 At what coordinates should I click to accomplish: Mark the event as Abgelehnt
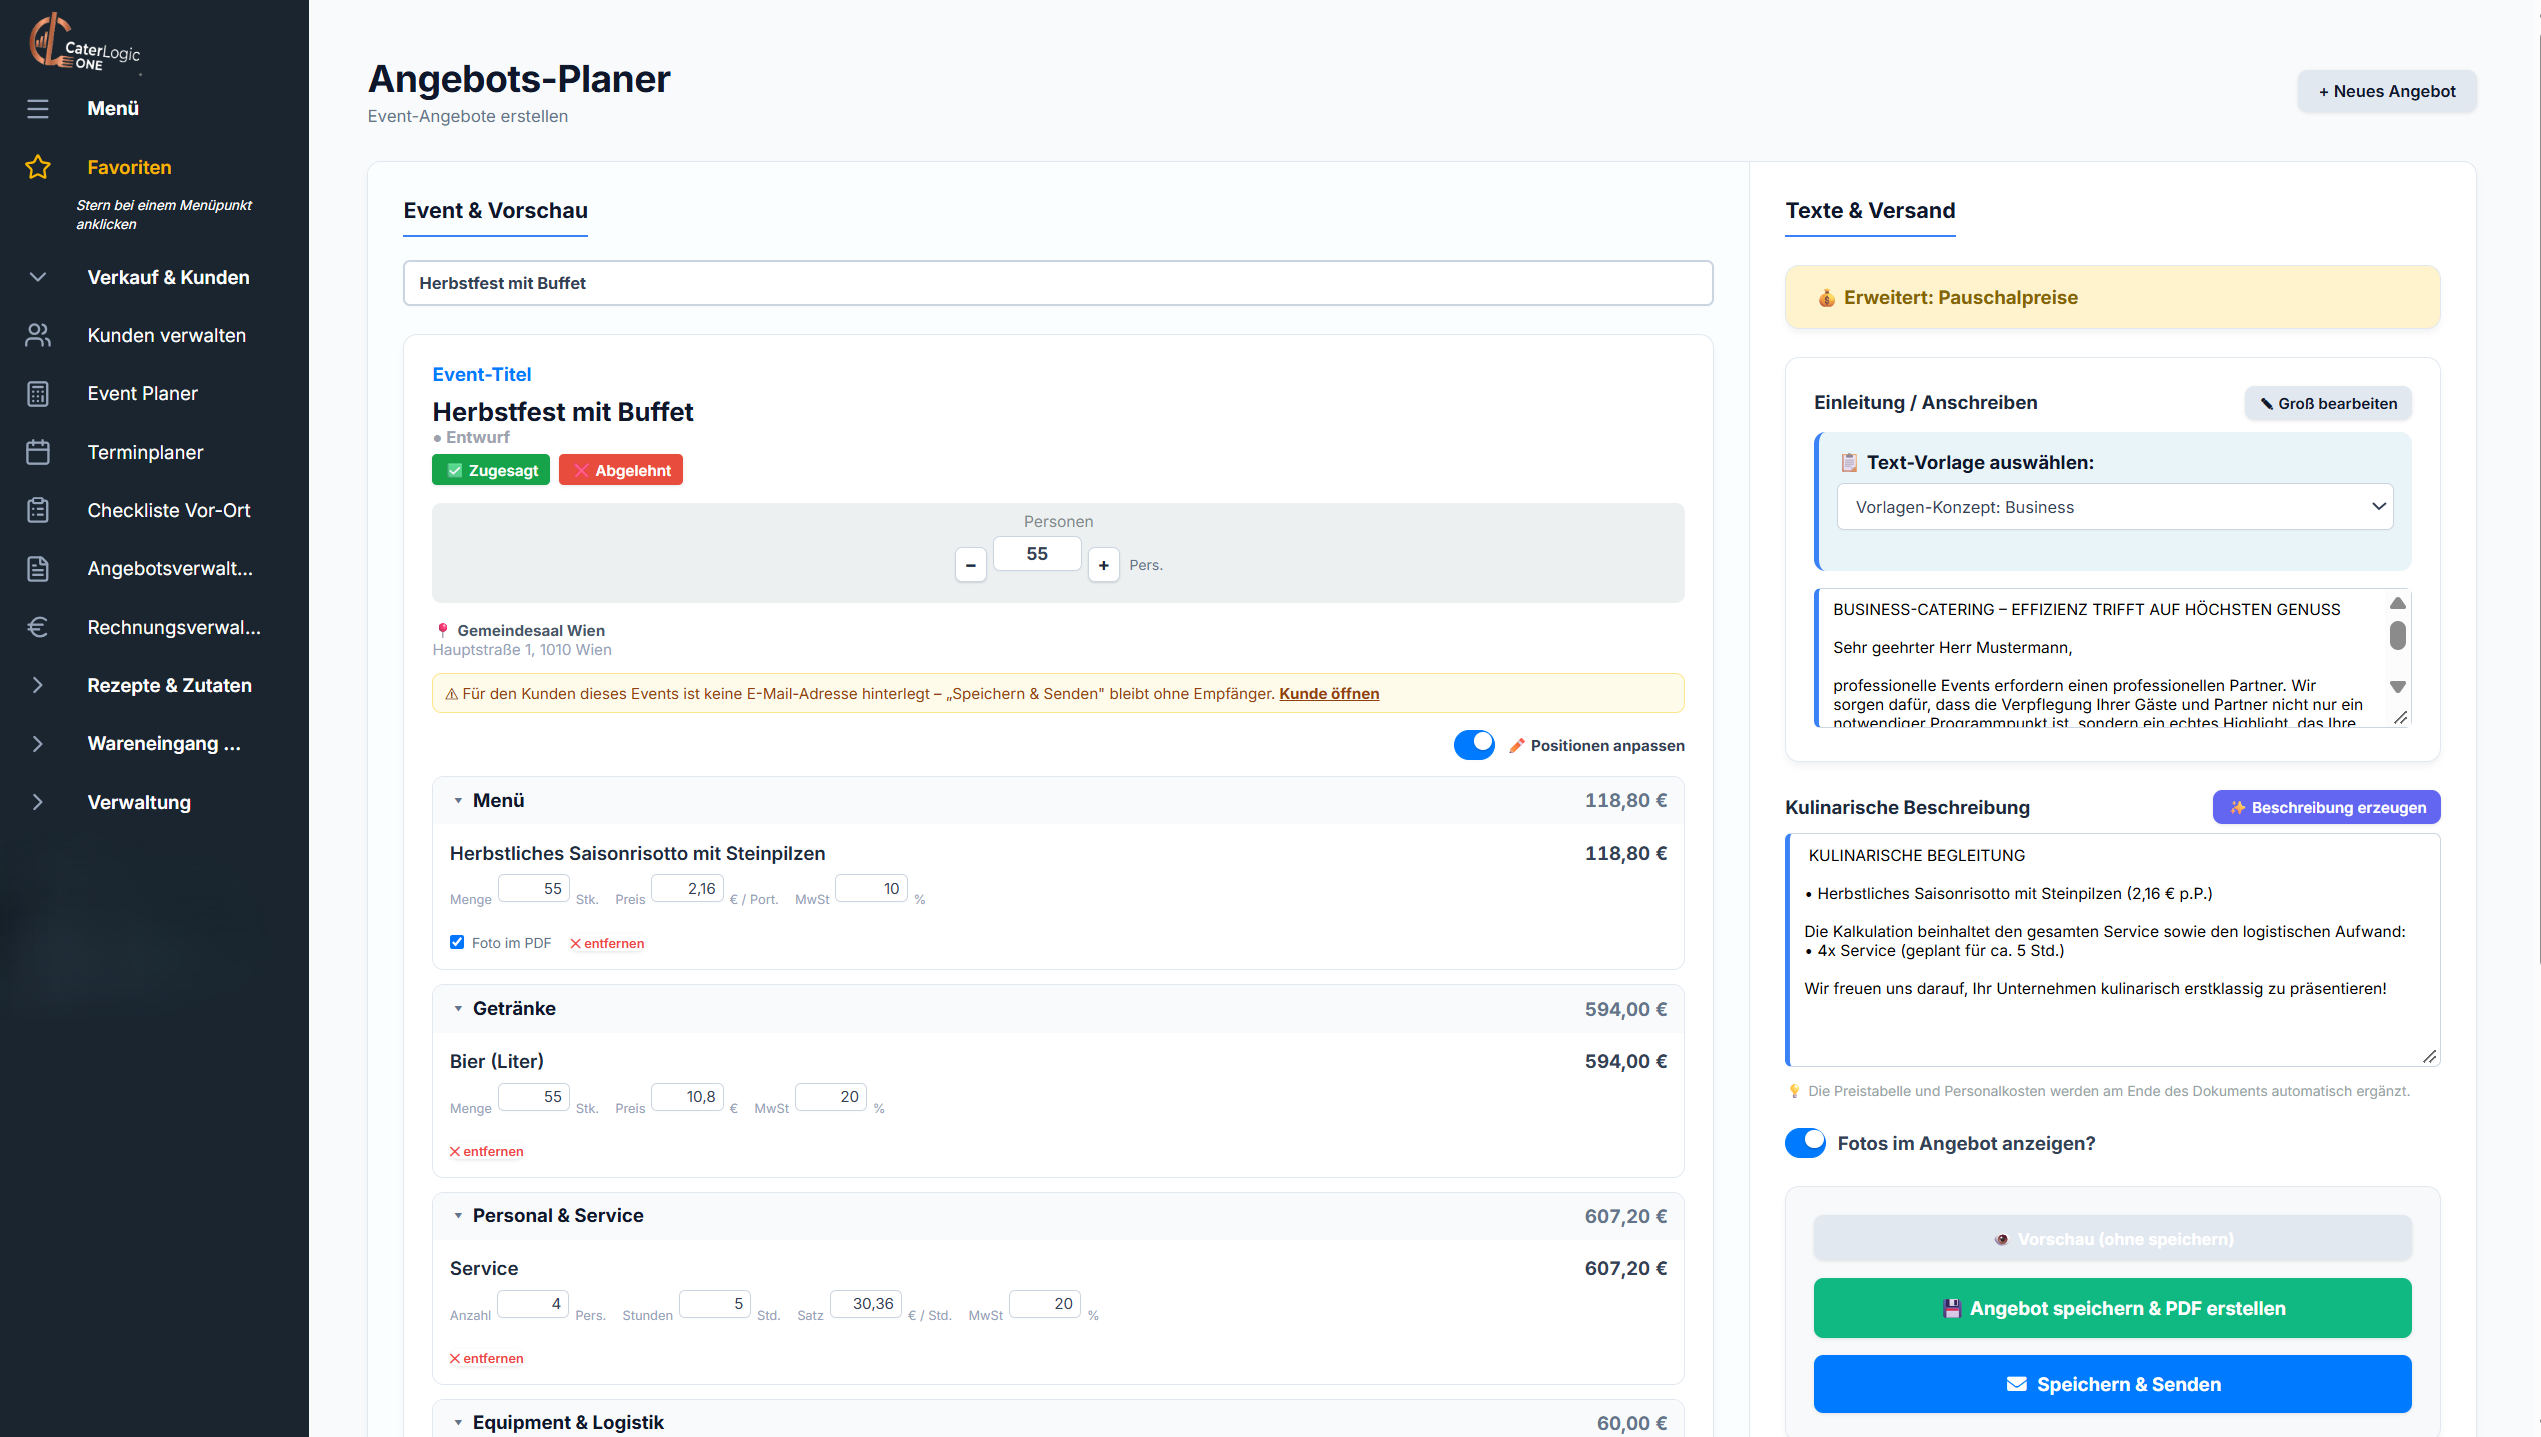[x=621, y=470]
